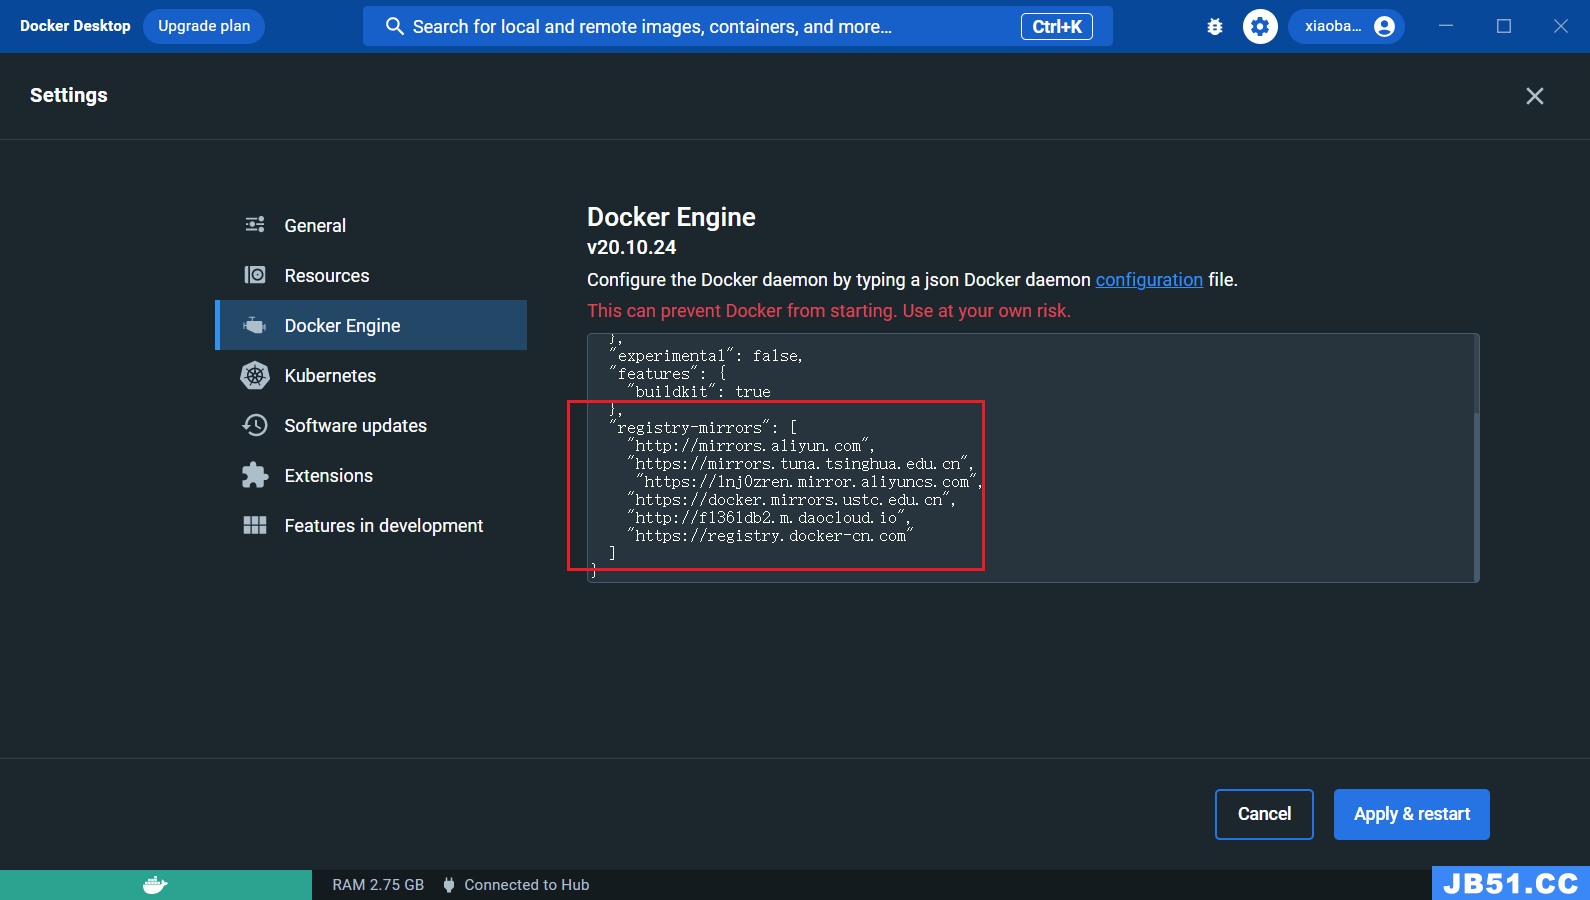Click the "buildkit": true line
Image resolution: width=1590 pixels, height=900 pixels.
coord(699,392)
